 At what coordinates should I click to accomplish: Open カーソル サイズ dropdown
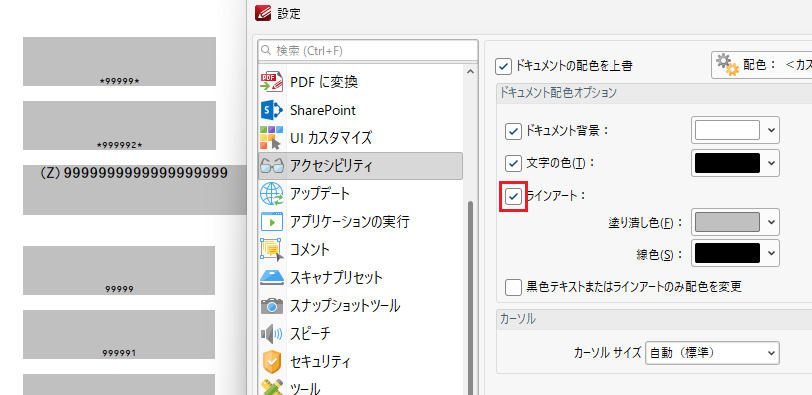click(712, 353)
